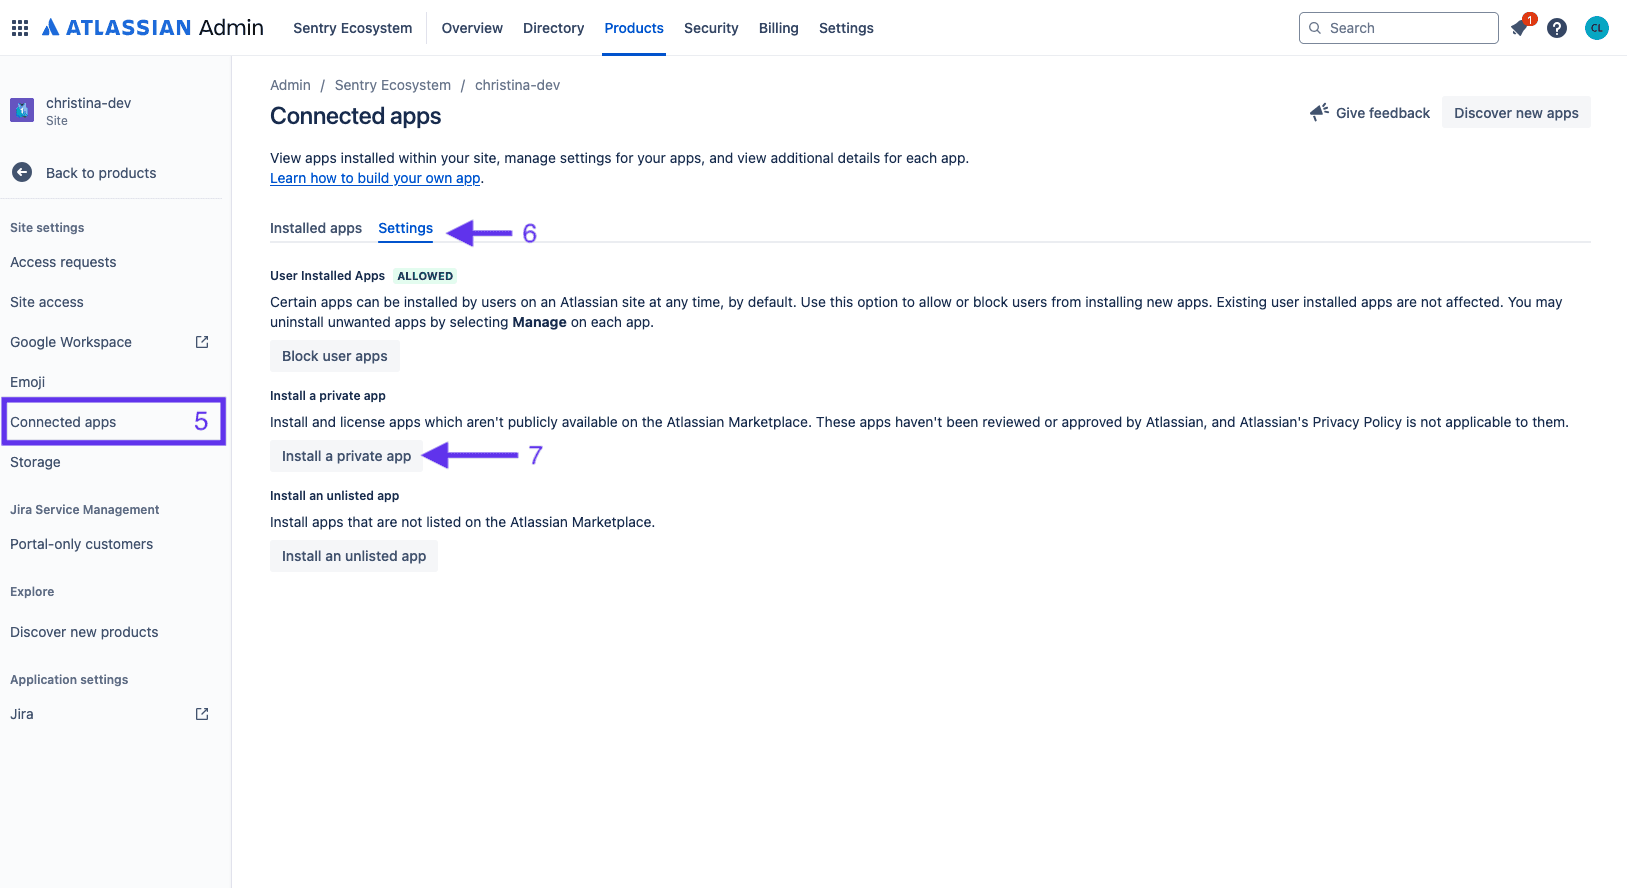Screen dimensions: 1627x888
Task: Click the Application settings sidebar label
Action: 69,680
